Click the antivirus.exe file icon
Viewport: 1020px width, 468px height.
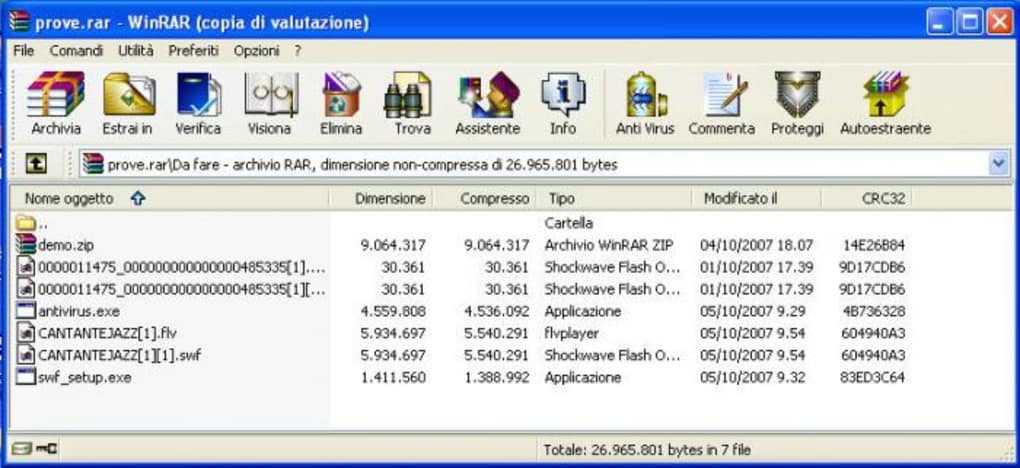point(25,311)
